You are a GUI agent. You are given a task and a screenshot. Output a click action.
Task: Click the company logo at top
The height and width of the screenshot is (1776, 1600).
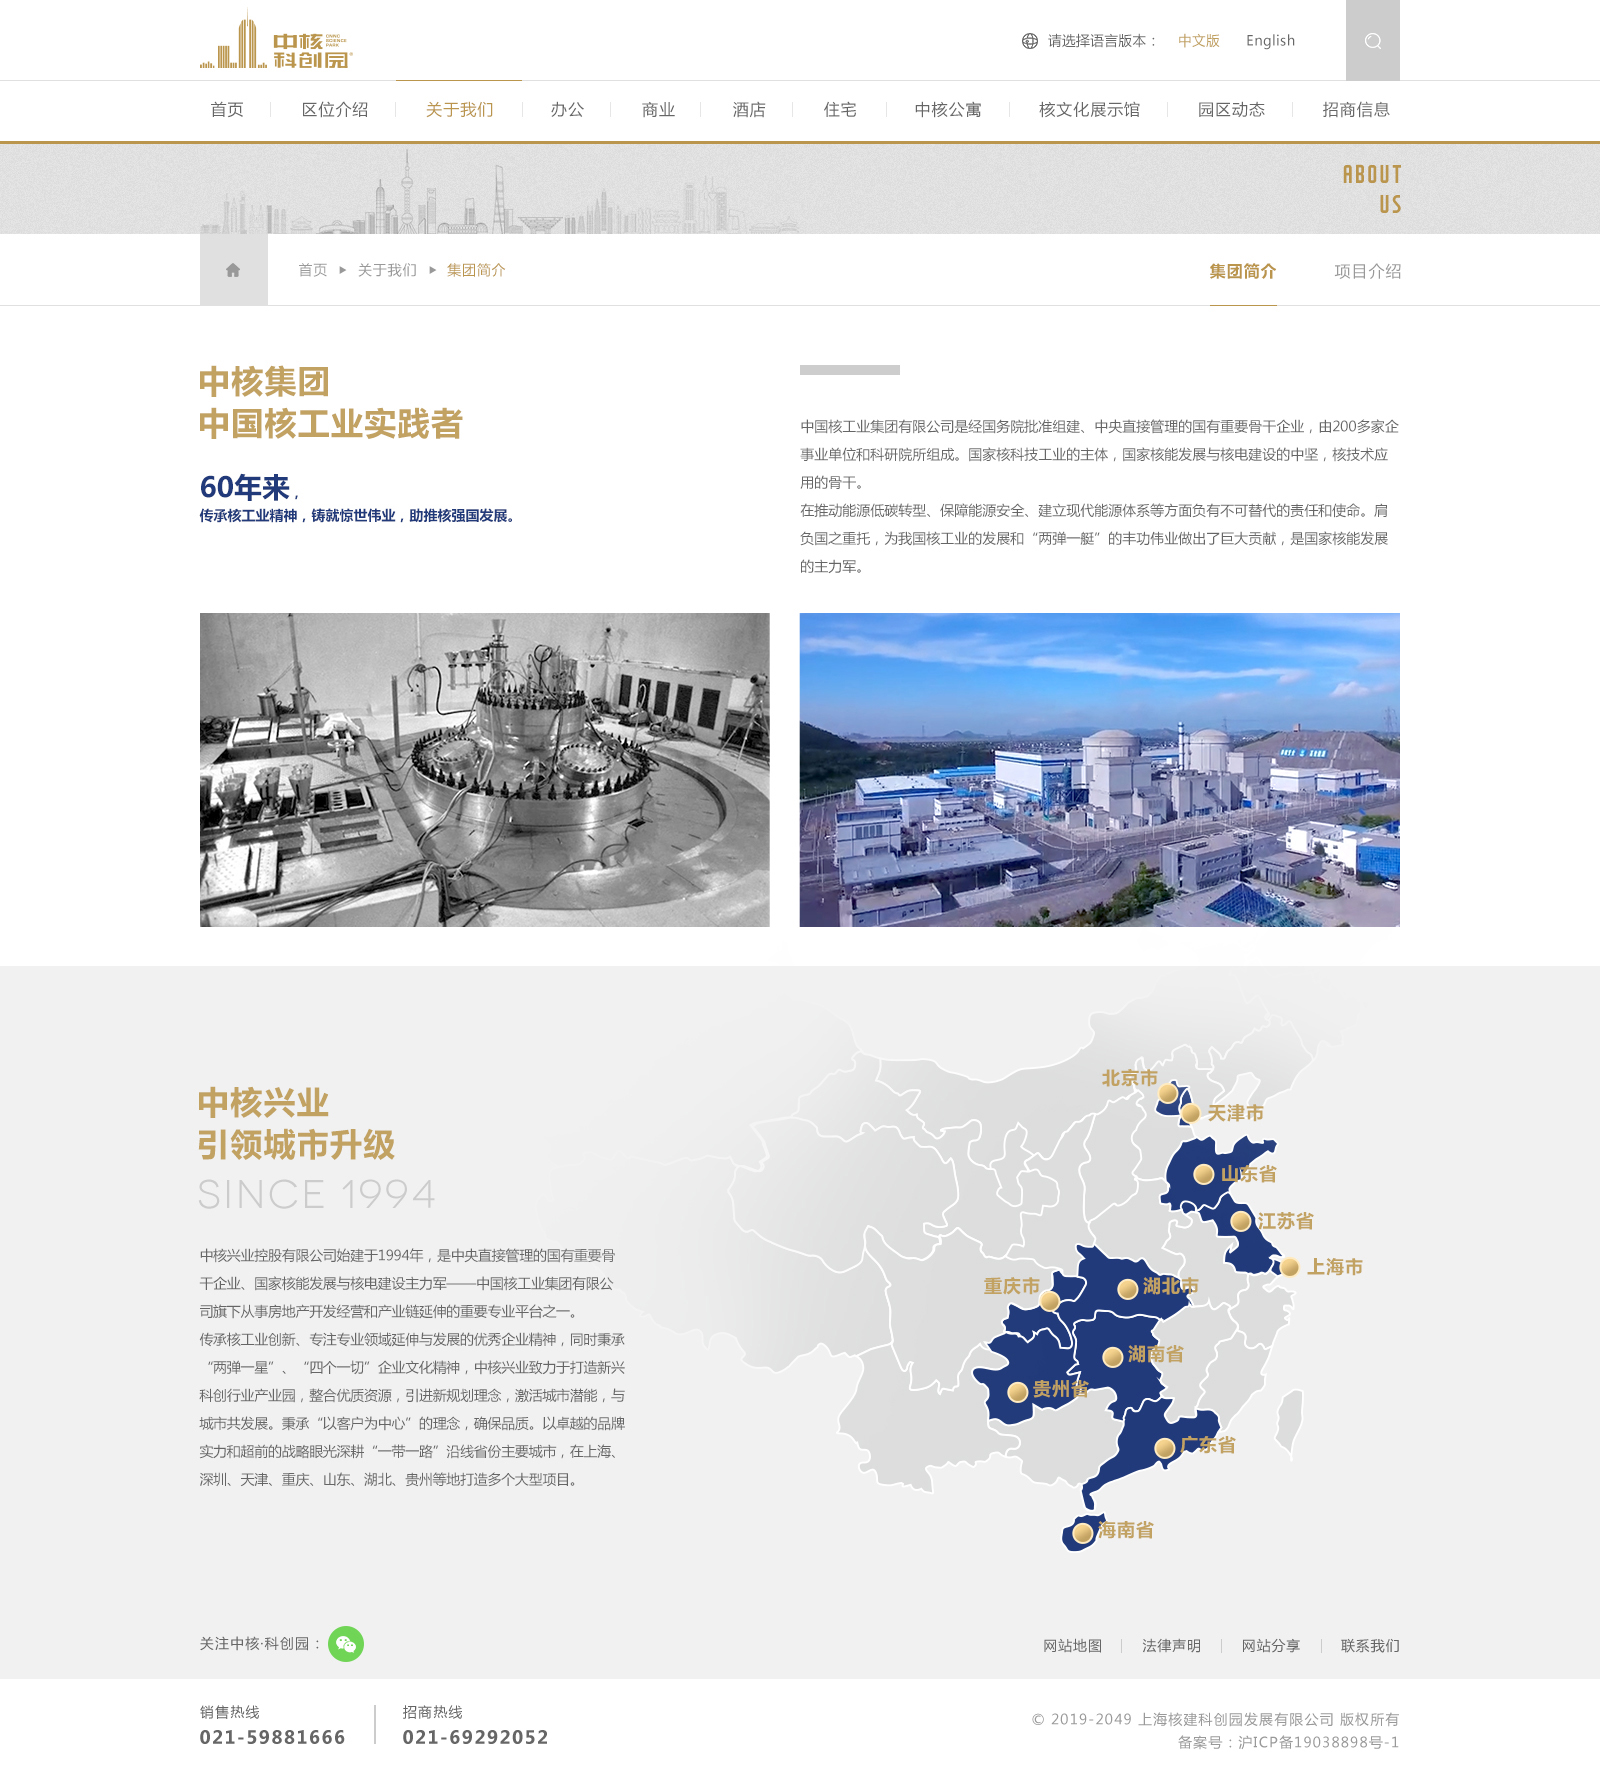point(276,41)
